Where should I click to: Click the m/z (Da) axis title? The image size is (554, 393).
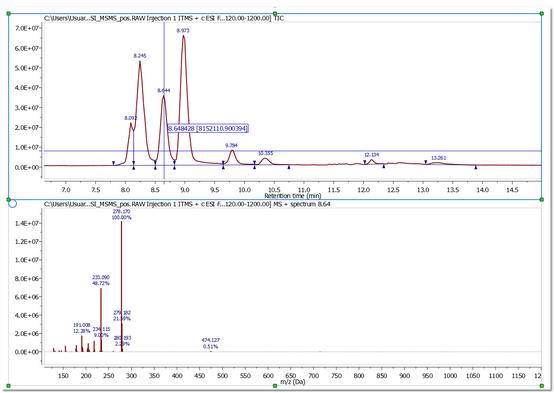[x=293, y=382]
